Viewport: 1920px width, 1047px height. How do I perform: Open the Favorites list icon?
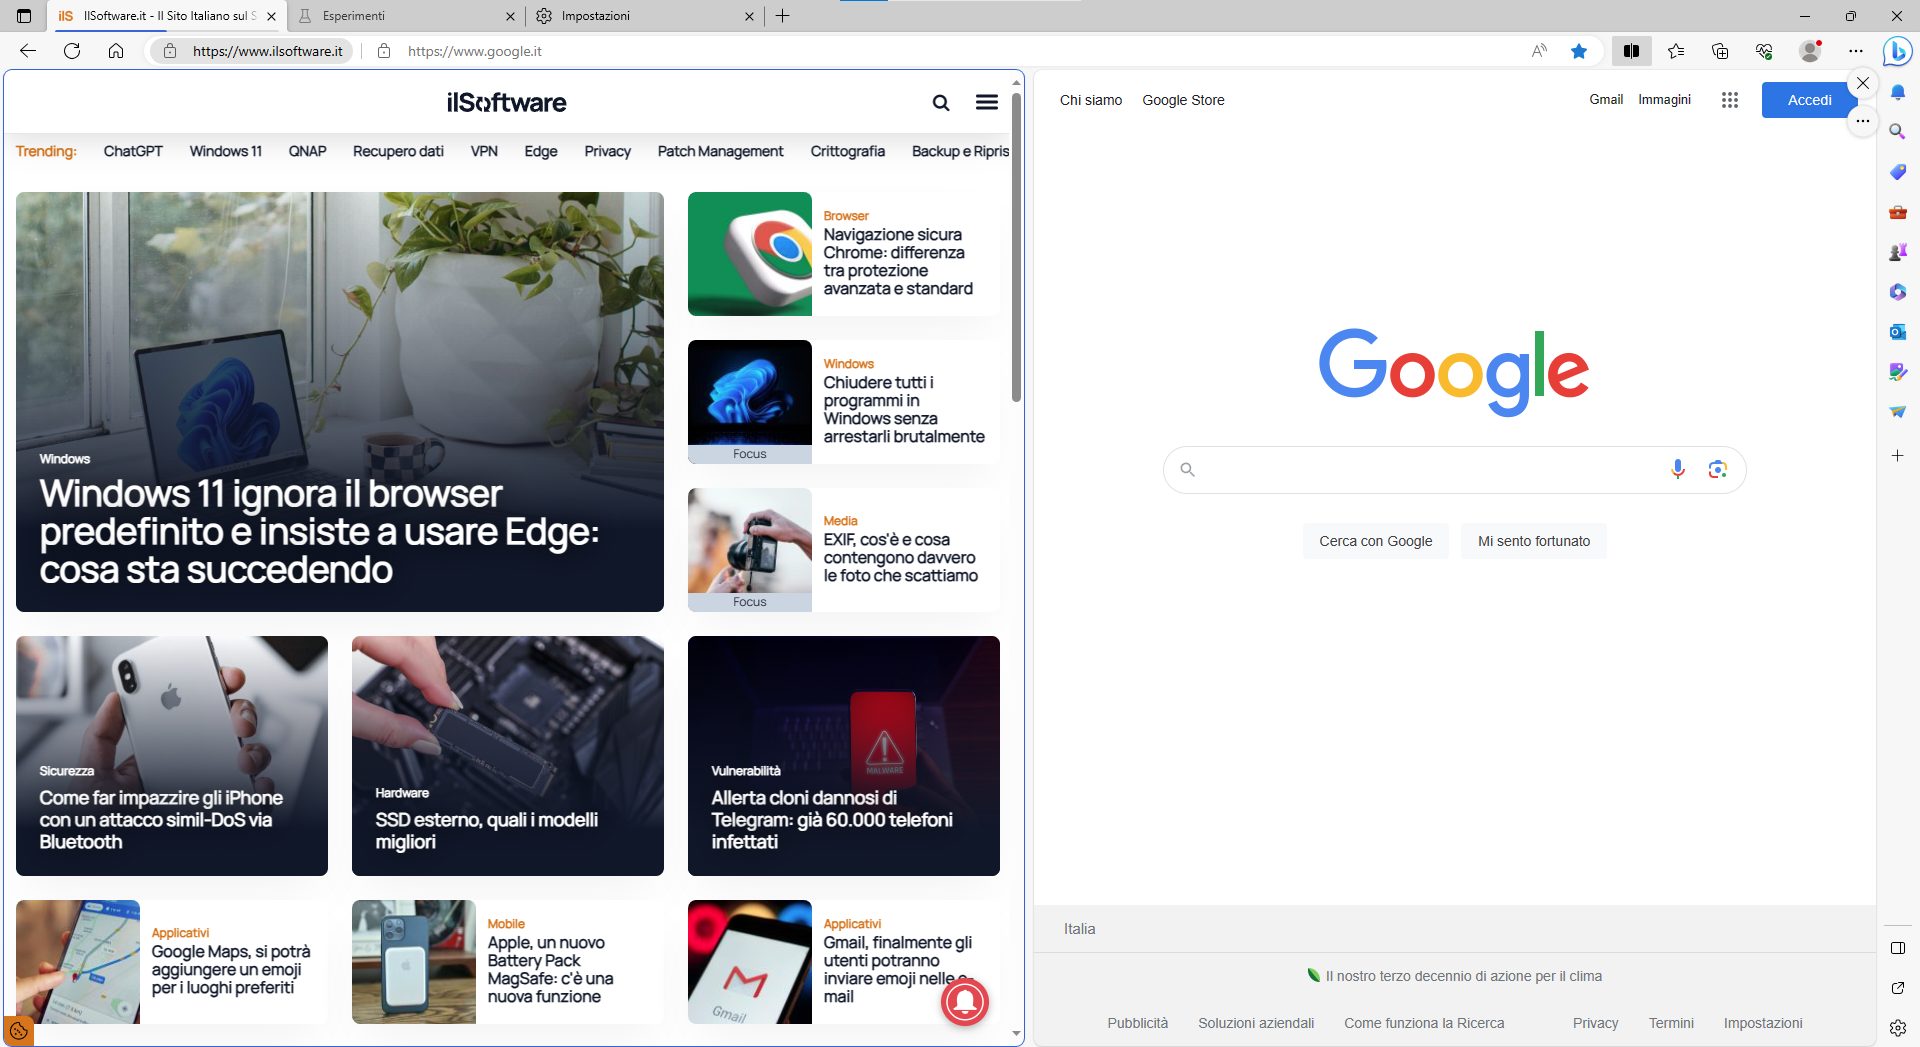(x=1676, y=51)
